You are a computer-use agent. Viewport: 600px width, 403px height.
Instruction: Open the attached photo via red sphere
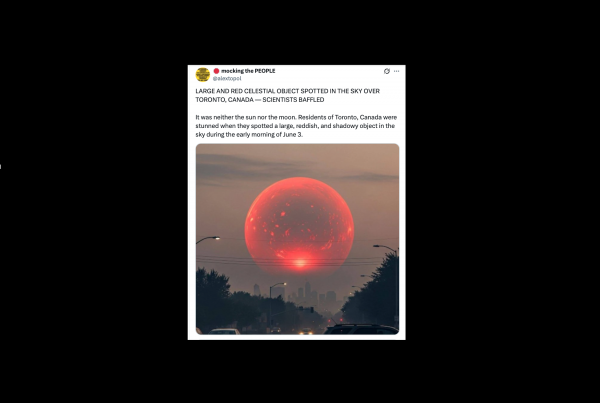pos(299,226)
